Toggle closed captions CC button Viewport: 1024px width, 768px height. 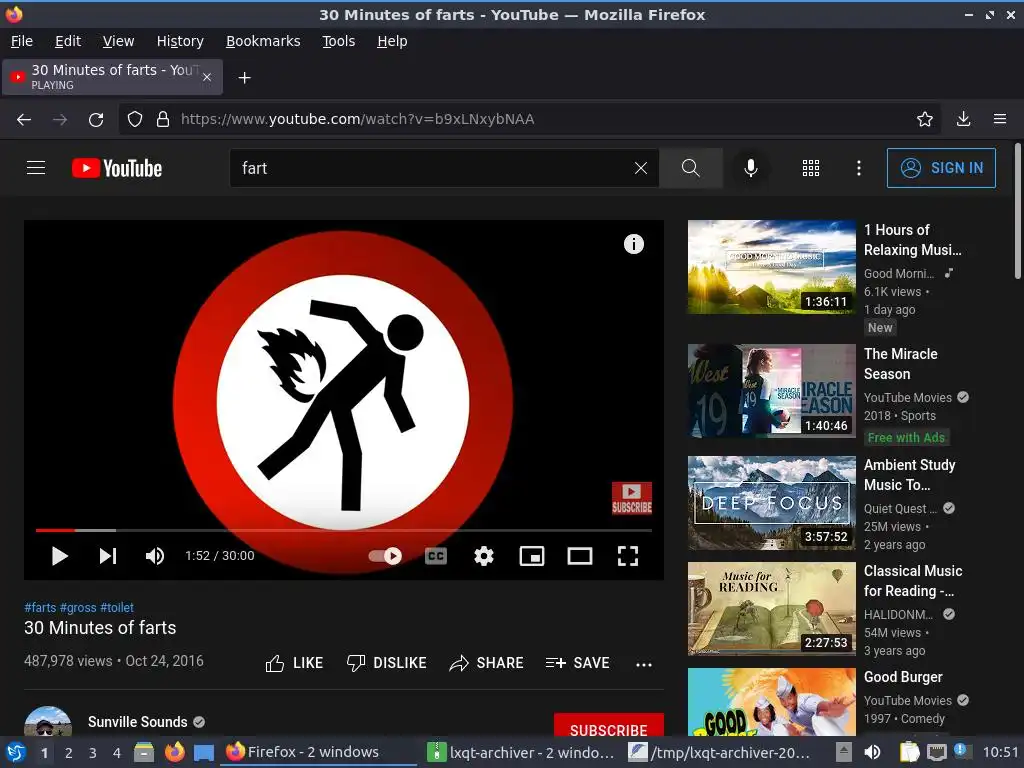[x=436, y=556]
